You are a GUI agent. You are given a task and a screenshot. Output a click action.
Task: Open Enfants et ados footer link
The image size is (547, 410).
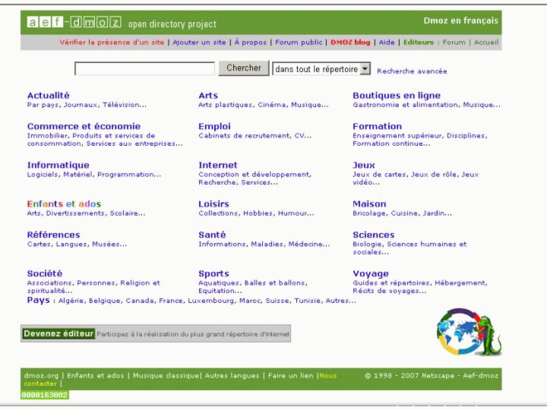coord(95,376)
